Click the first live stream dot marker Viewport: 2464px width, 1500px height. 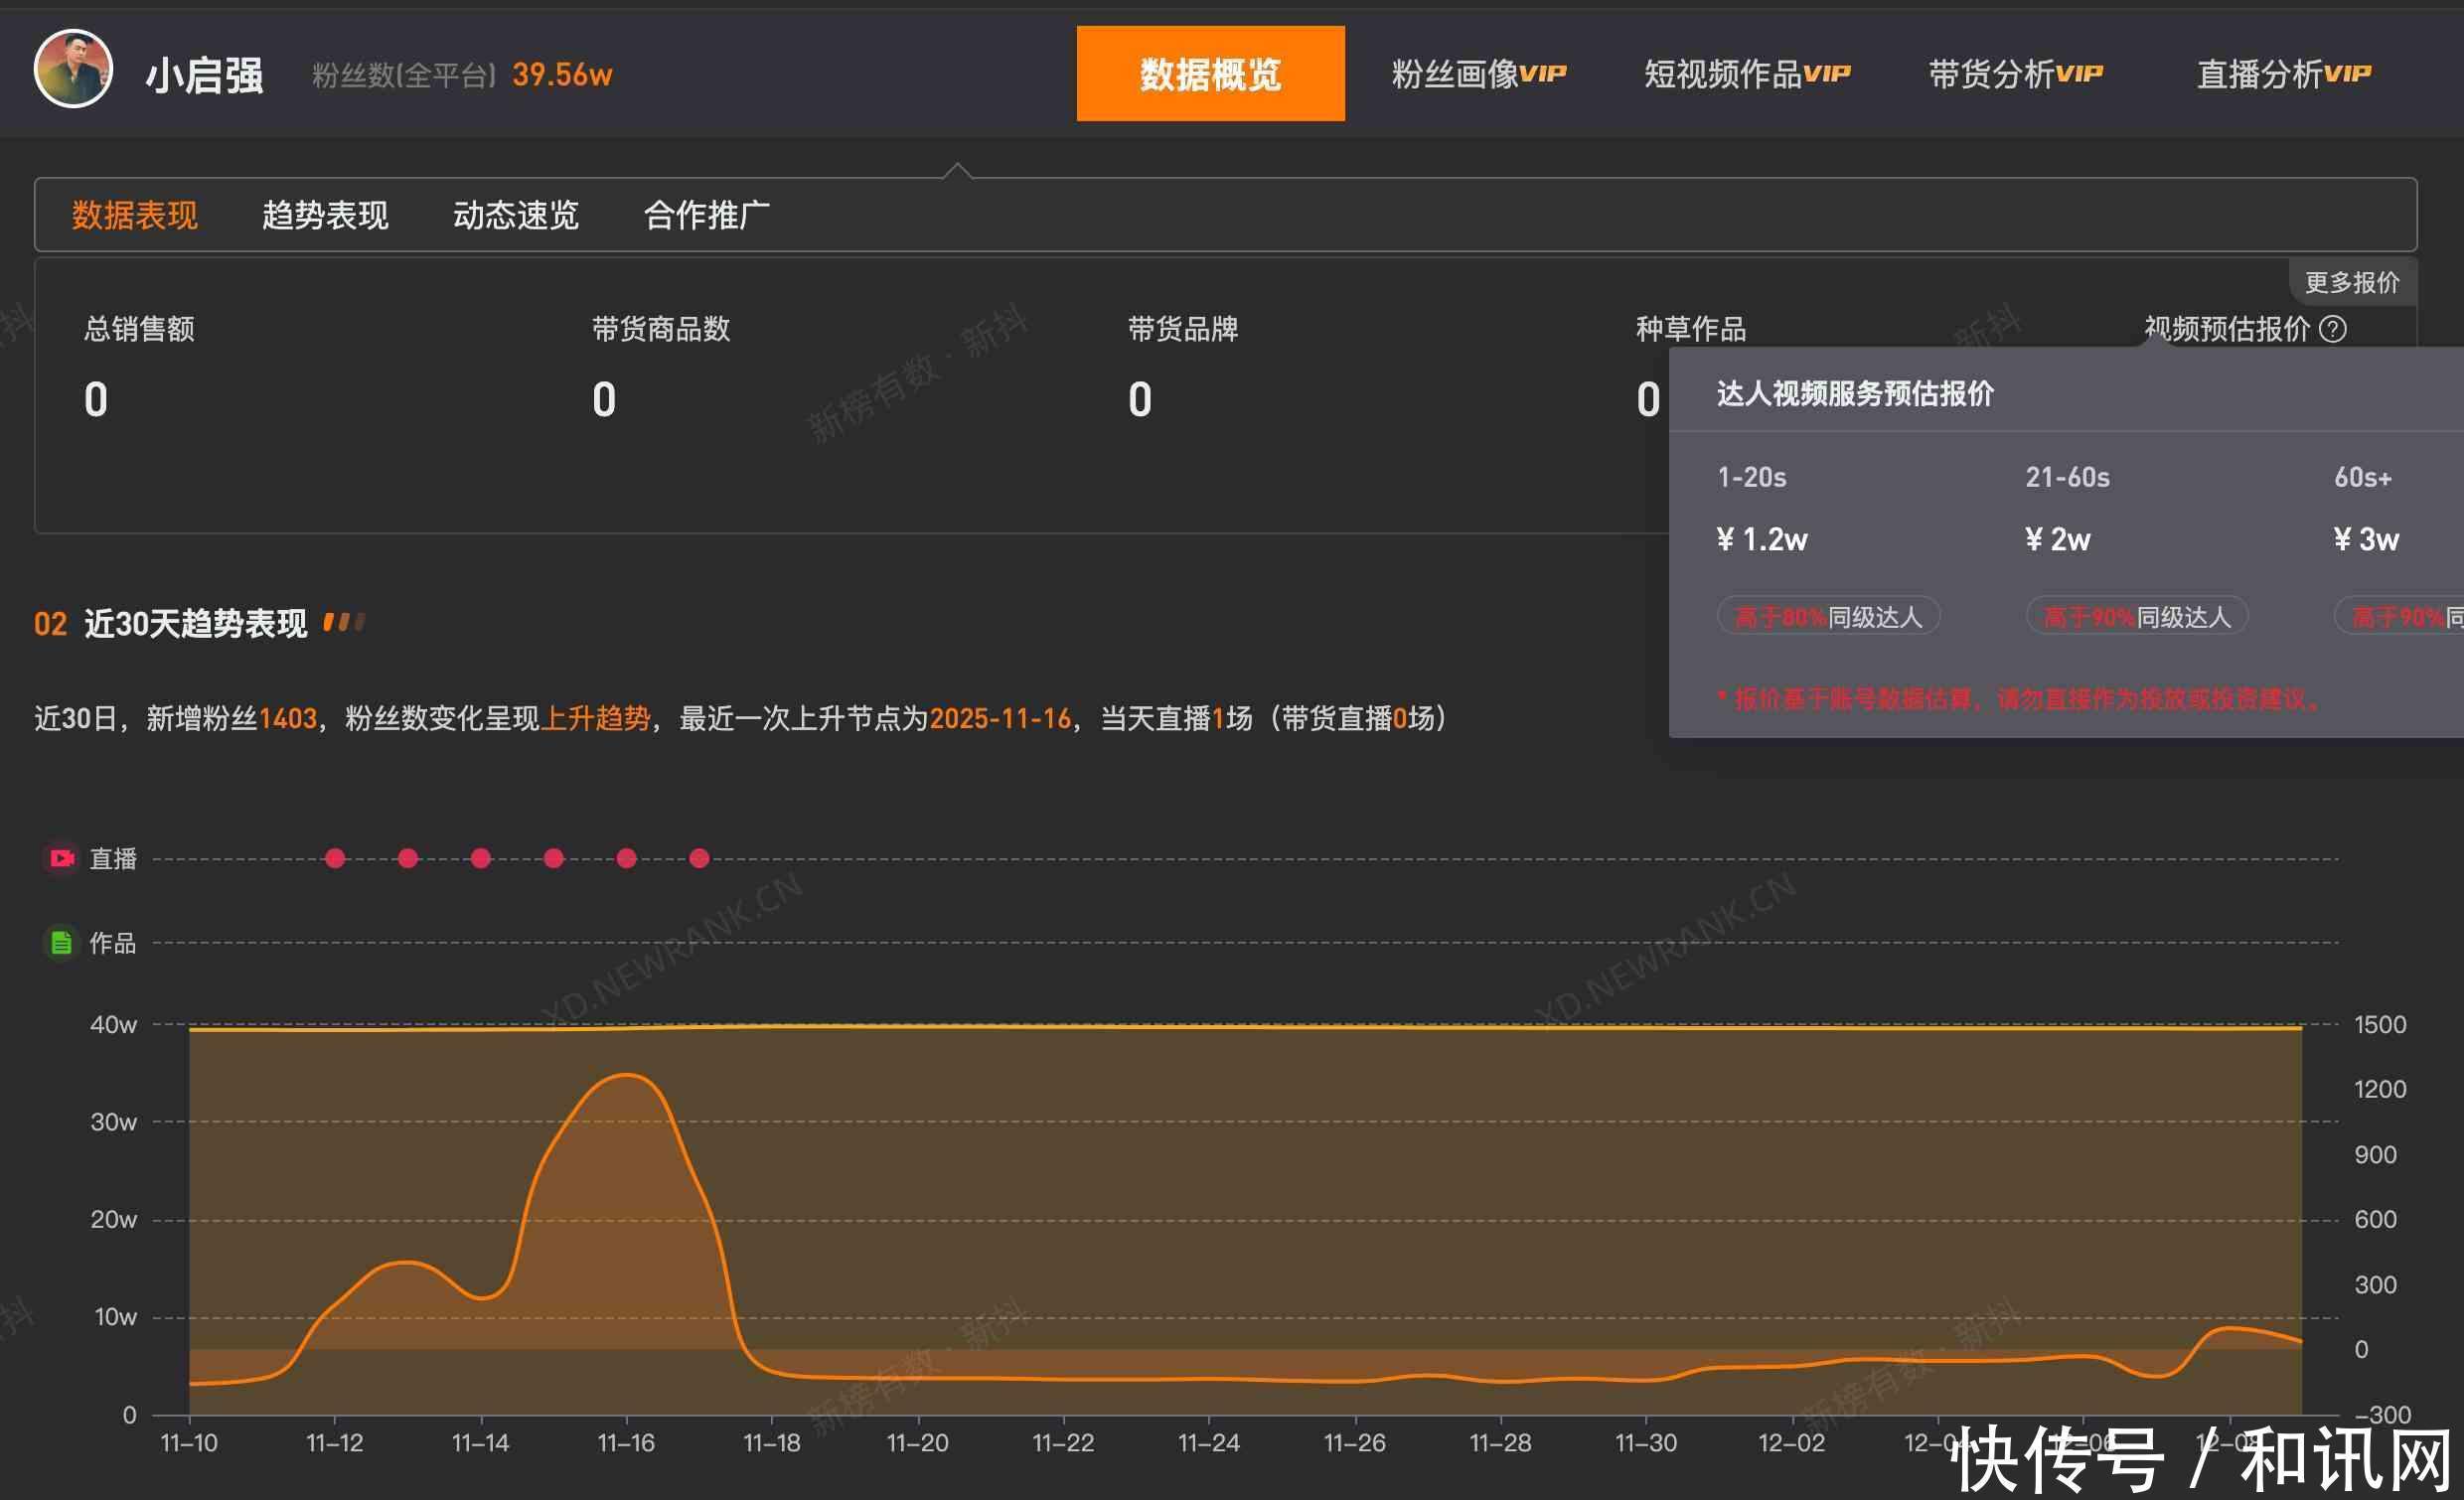335,858
